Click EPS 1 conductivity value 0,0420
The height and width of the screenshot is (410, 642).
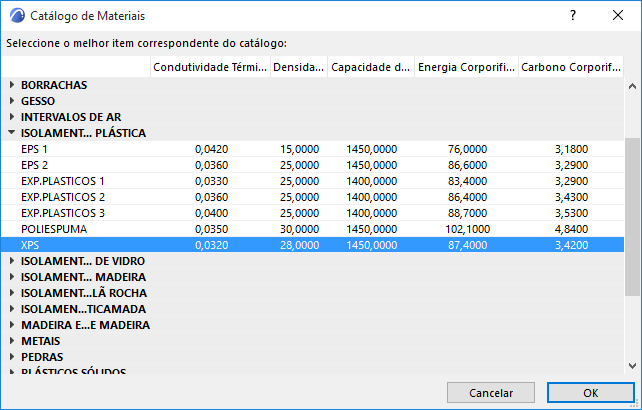211,149
